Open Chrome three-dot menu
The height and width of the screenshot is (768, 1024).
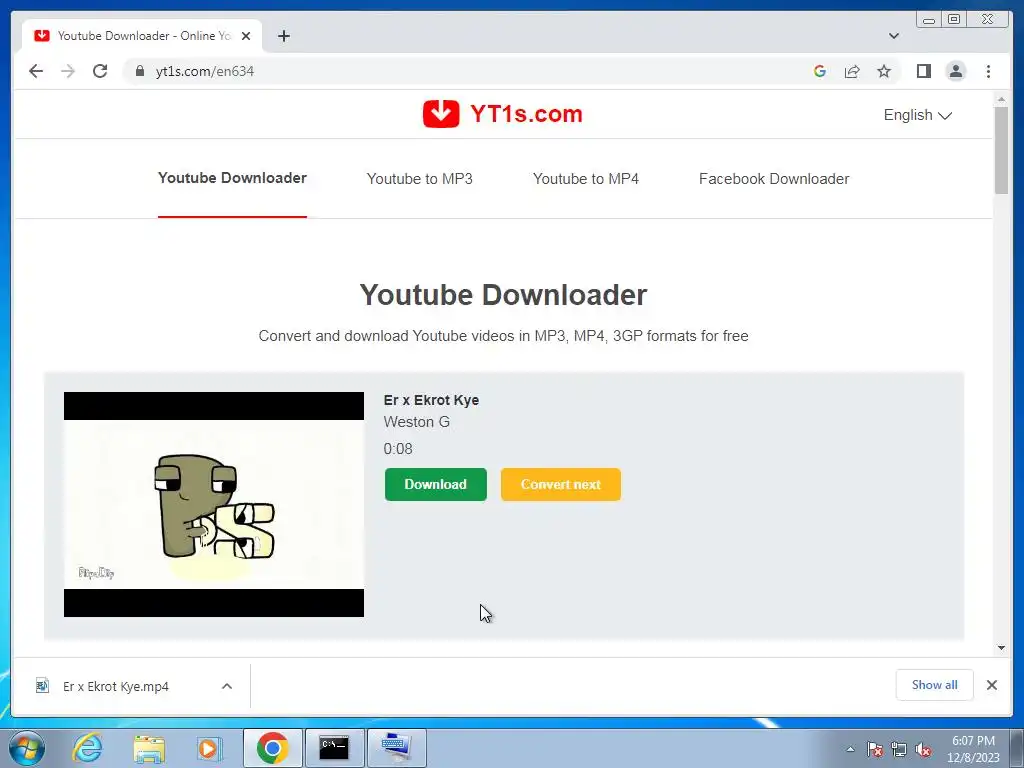[x=989, y=71]
